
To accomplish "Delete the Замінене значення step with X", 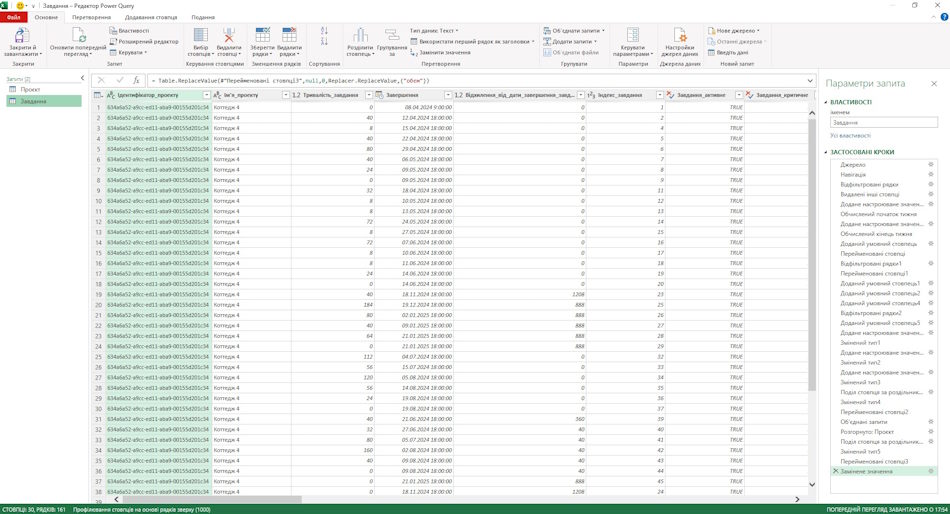I will [x=835, y=471].
